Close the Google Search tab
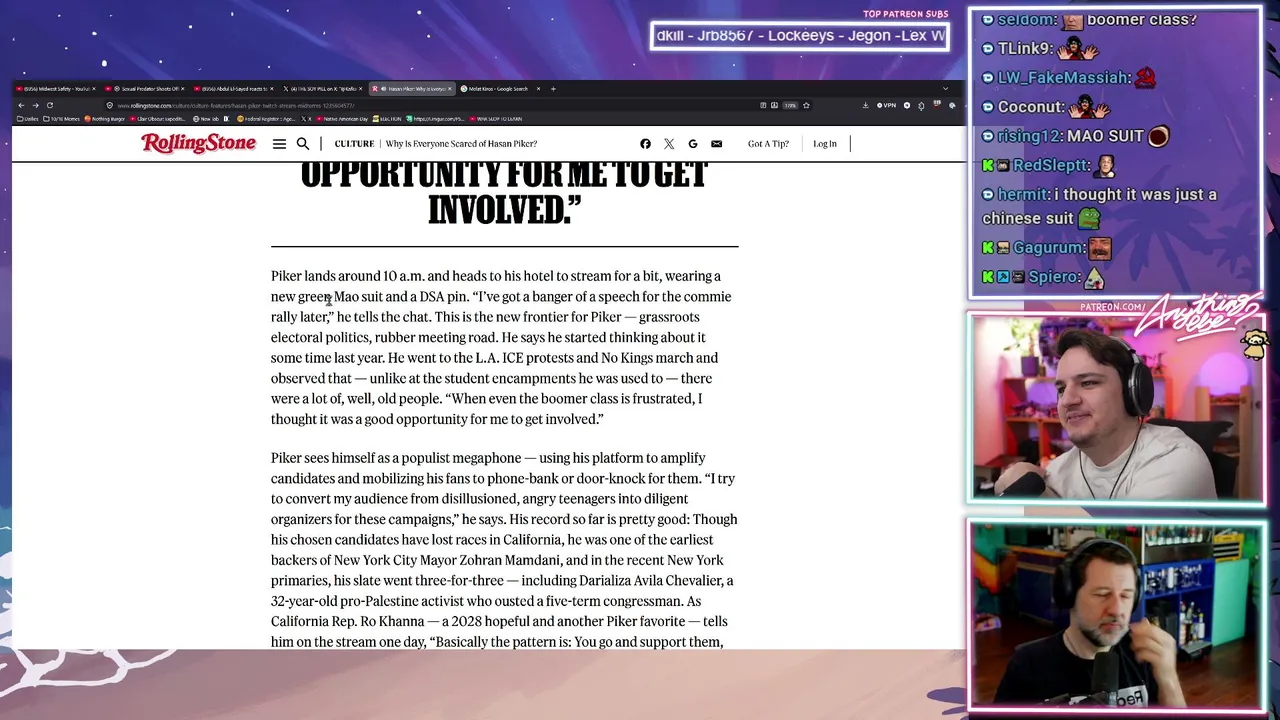The width and height of the screenshot is (1280, 720). click(x=538, y=89)
